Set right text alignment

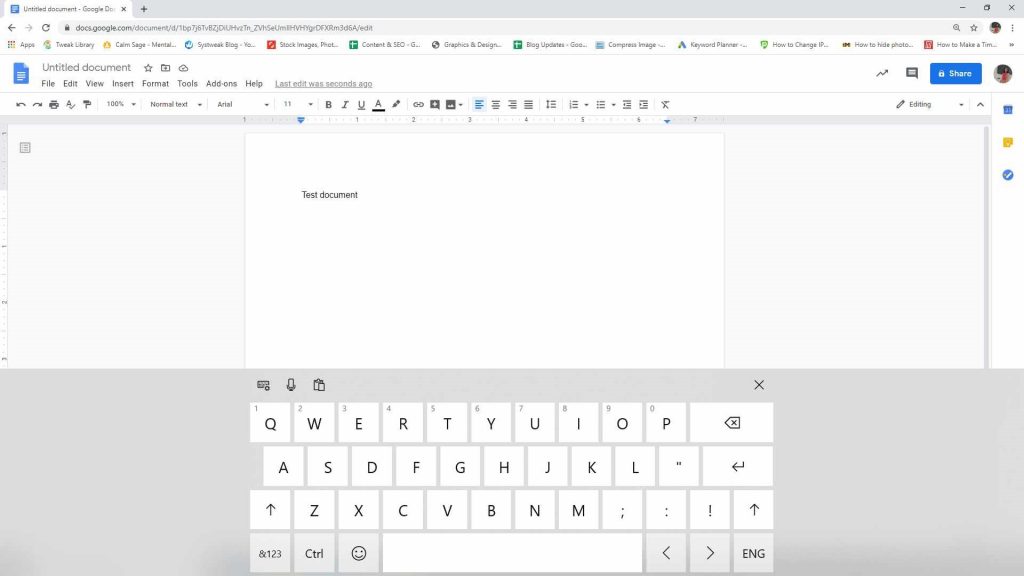512,104
